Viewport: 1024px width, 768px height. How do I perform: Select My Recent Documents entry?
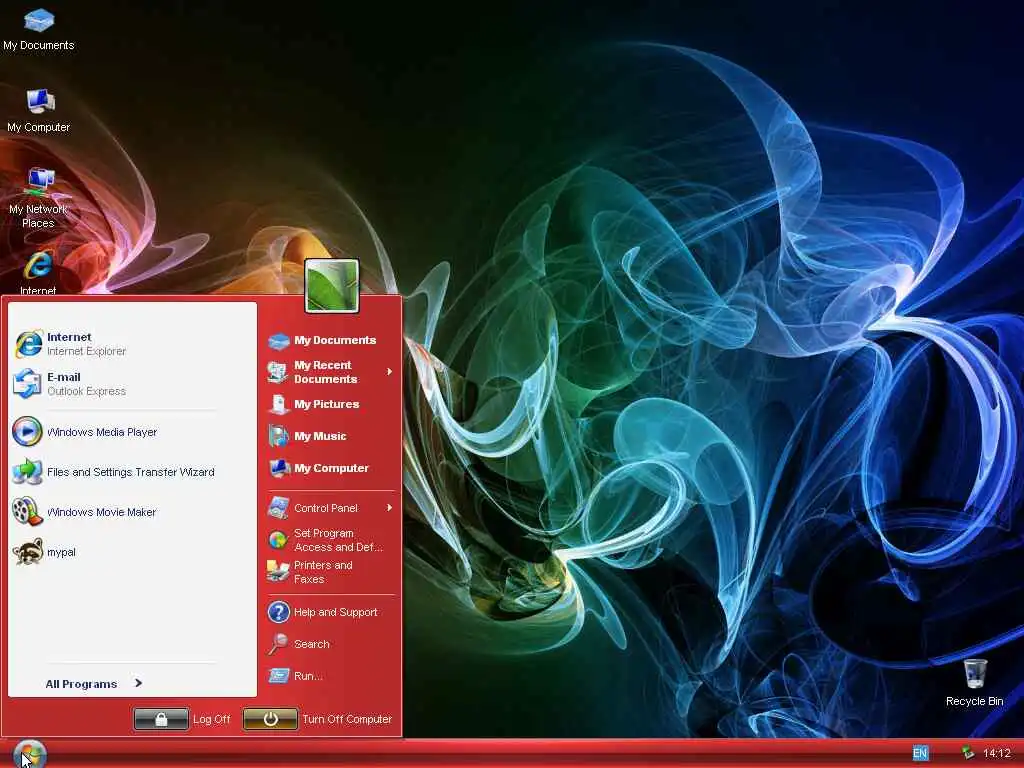323,372
